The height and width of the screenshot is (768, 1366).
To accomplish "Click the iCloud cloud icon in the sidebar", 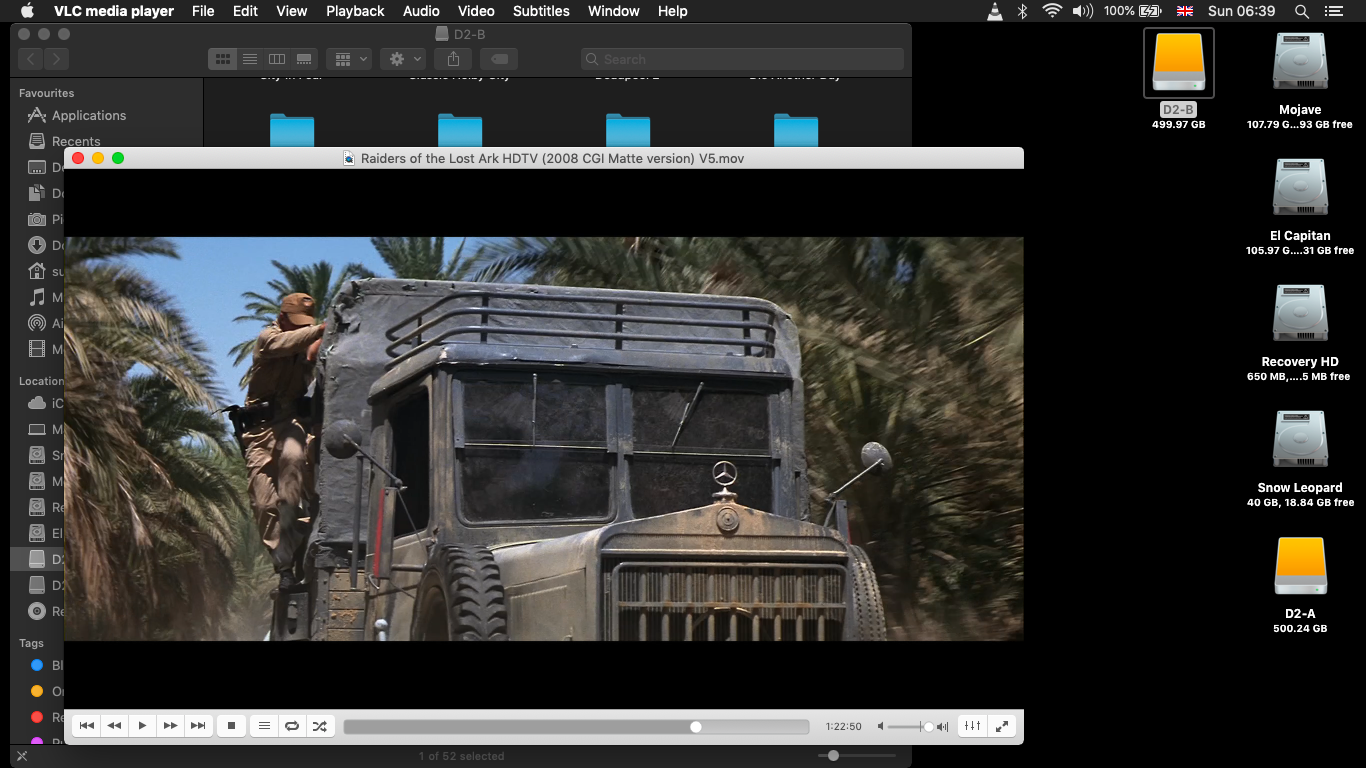I will [x=37, y=403].
